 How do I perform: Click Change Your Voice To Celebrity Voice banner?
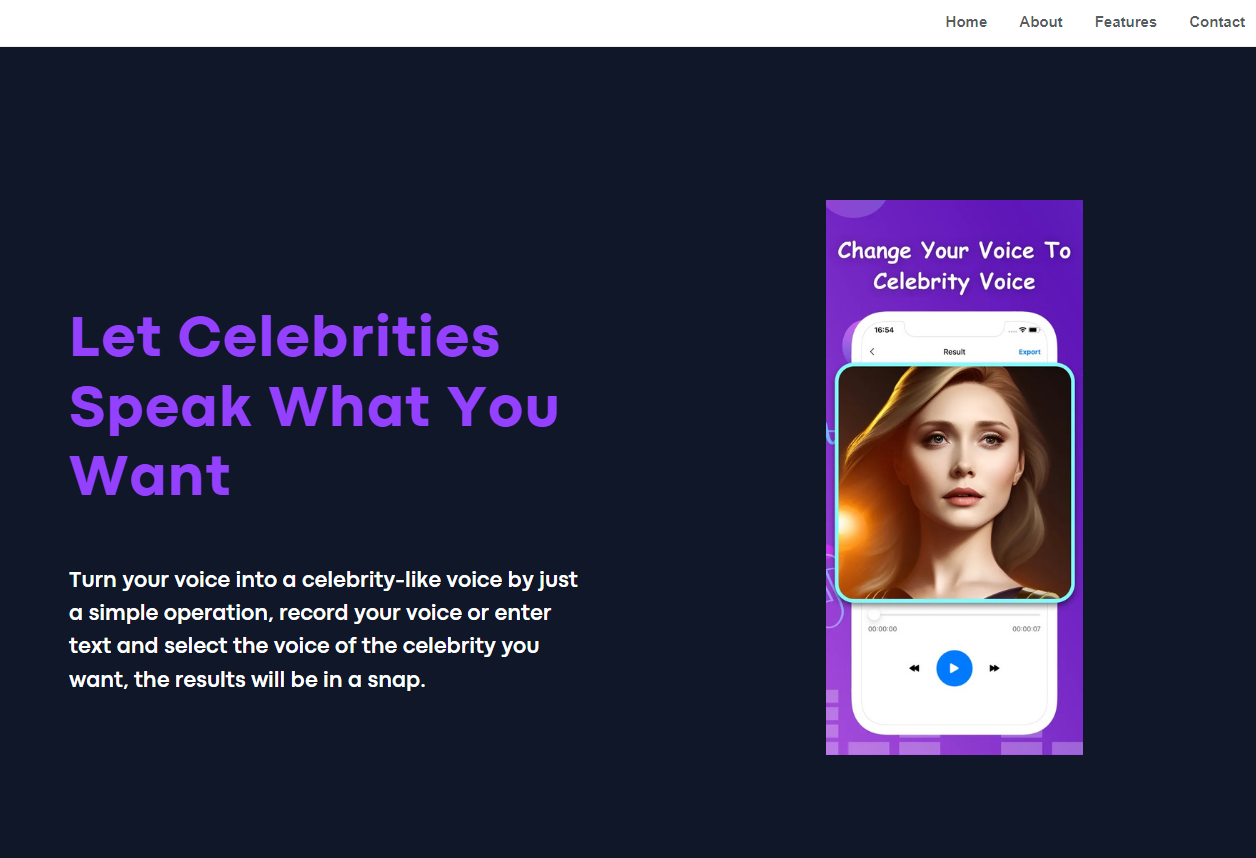[x=954, y=266]
